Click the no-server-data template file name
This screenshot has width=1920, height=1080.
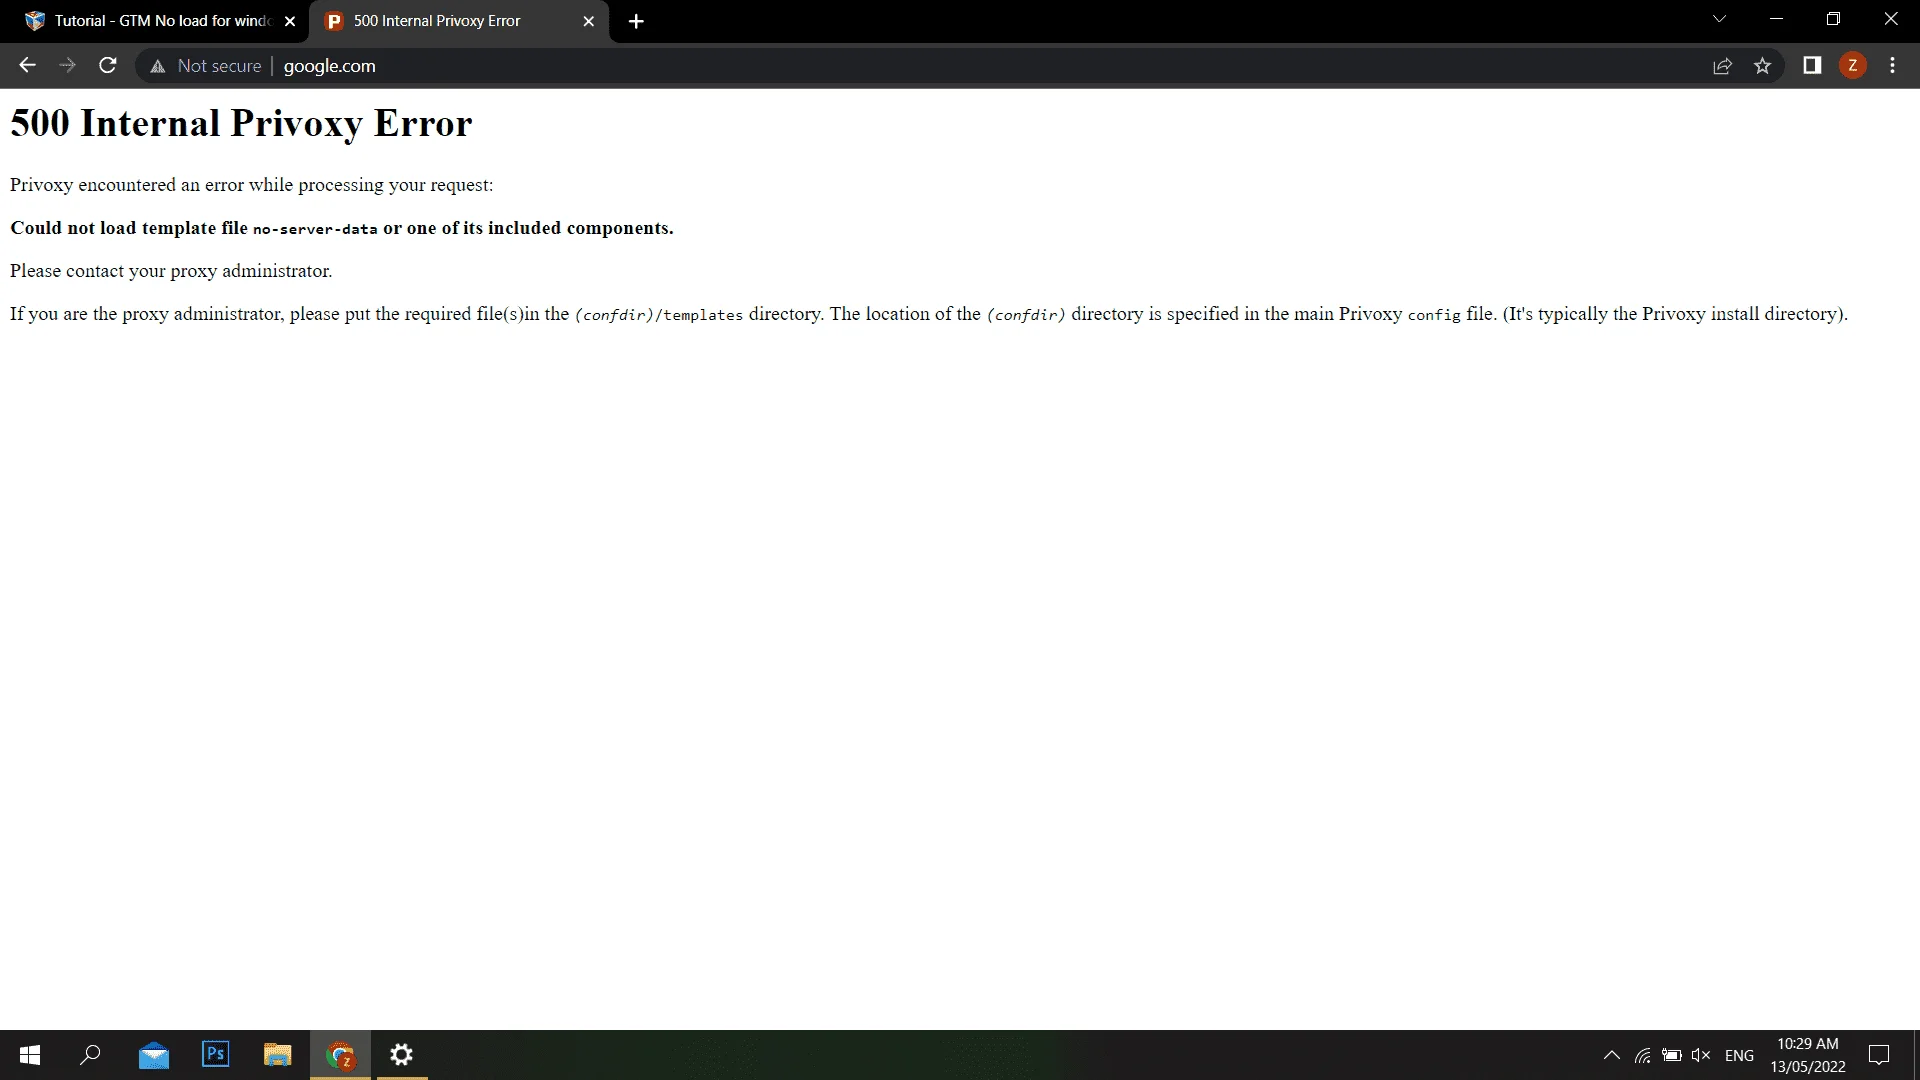point(315,229)
